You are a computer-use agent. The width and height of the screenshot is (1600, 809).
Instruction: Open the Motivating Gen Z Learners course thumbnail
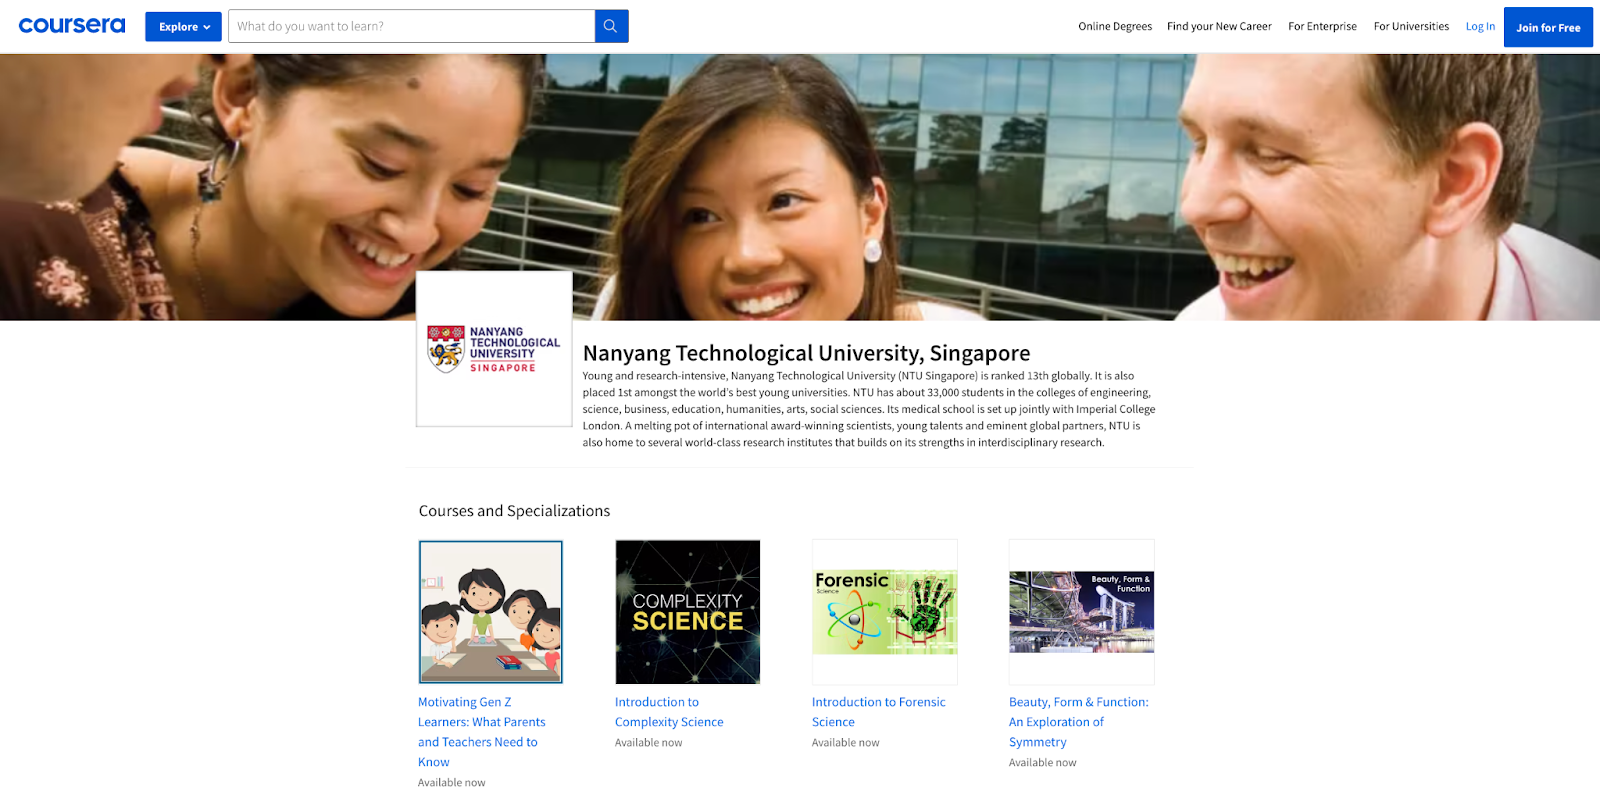[490, 612]
